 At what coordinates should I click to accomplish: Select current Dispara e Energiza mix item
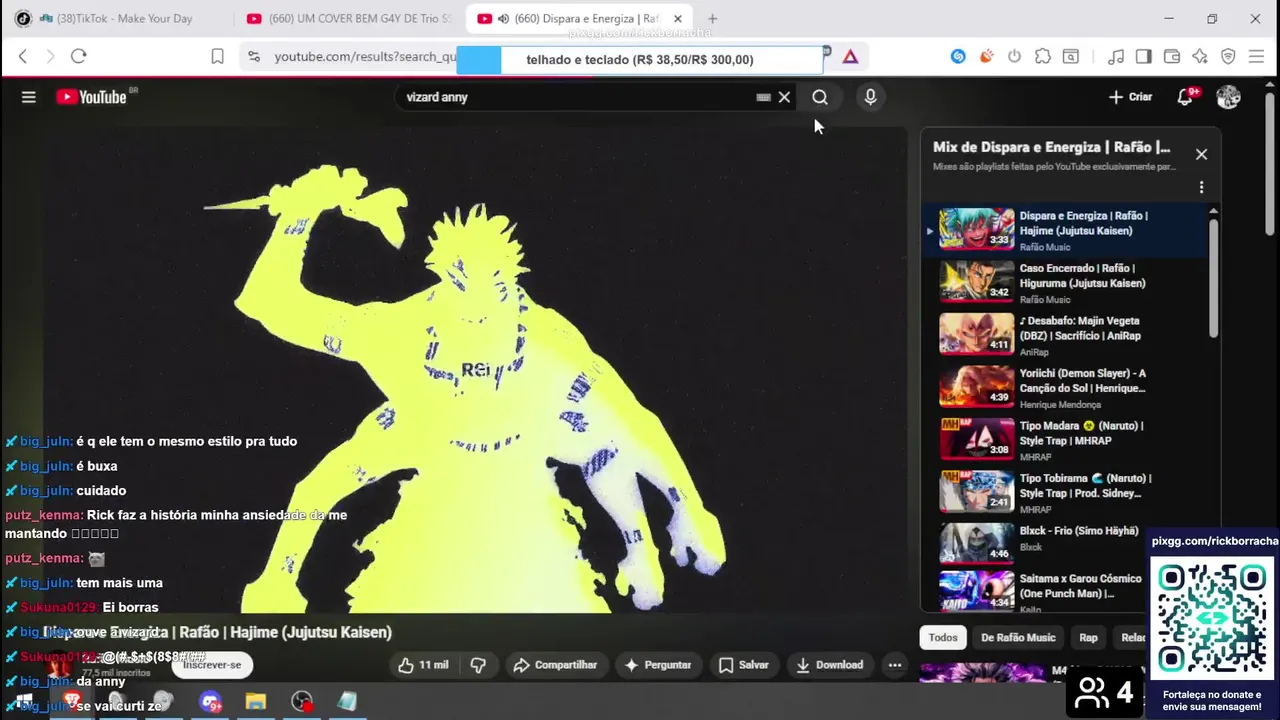[x=1065, y=230]
